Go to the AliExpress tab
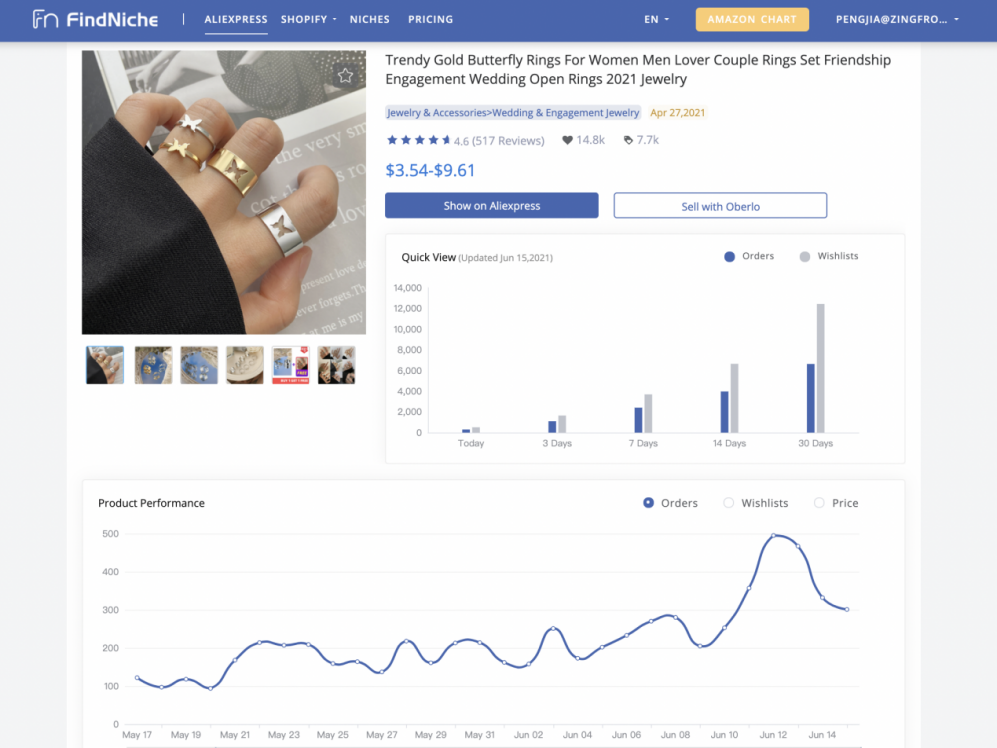 (x=236, y=20)
